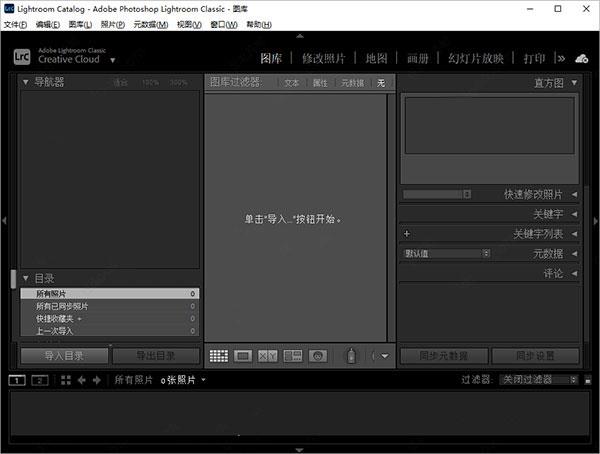Viewport: 600px width, 454px height.
Task: Select 无 in library filter bar
Action: (381, 83)
